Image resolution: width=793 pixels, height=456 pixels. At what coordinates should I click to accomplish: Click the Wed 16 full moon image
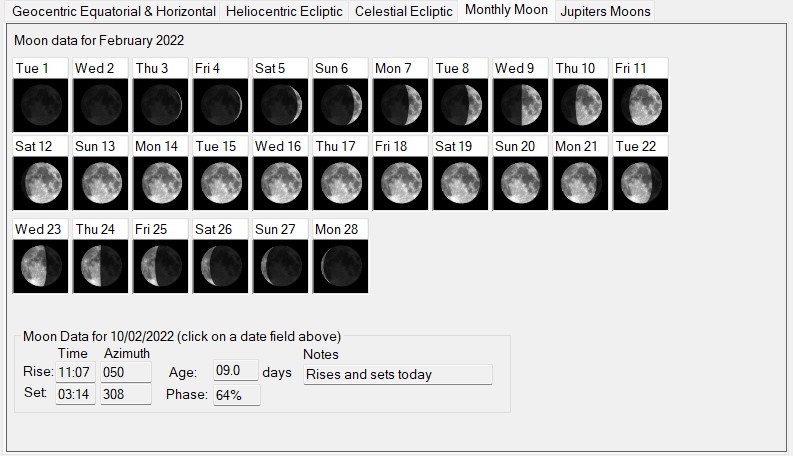pos(281,183)
